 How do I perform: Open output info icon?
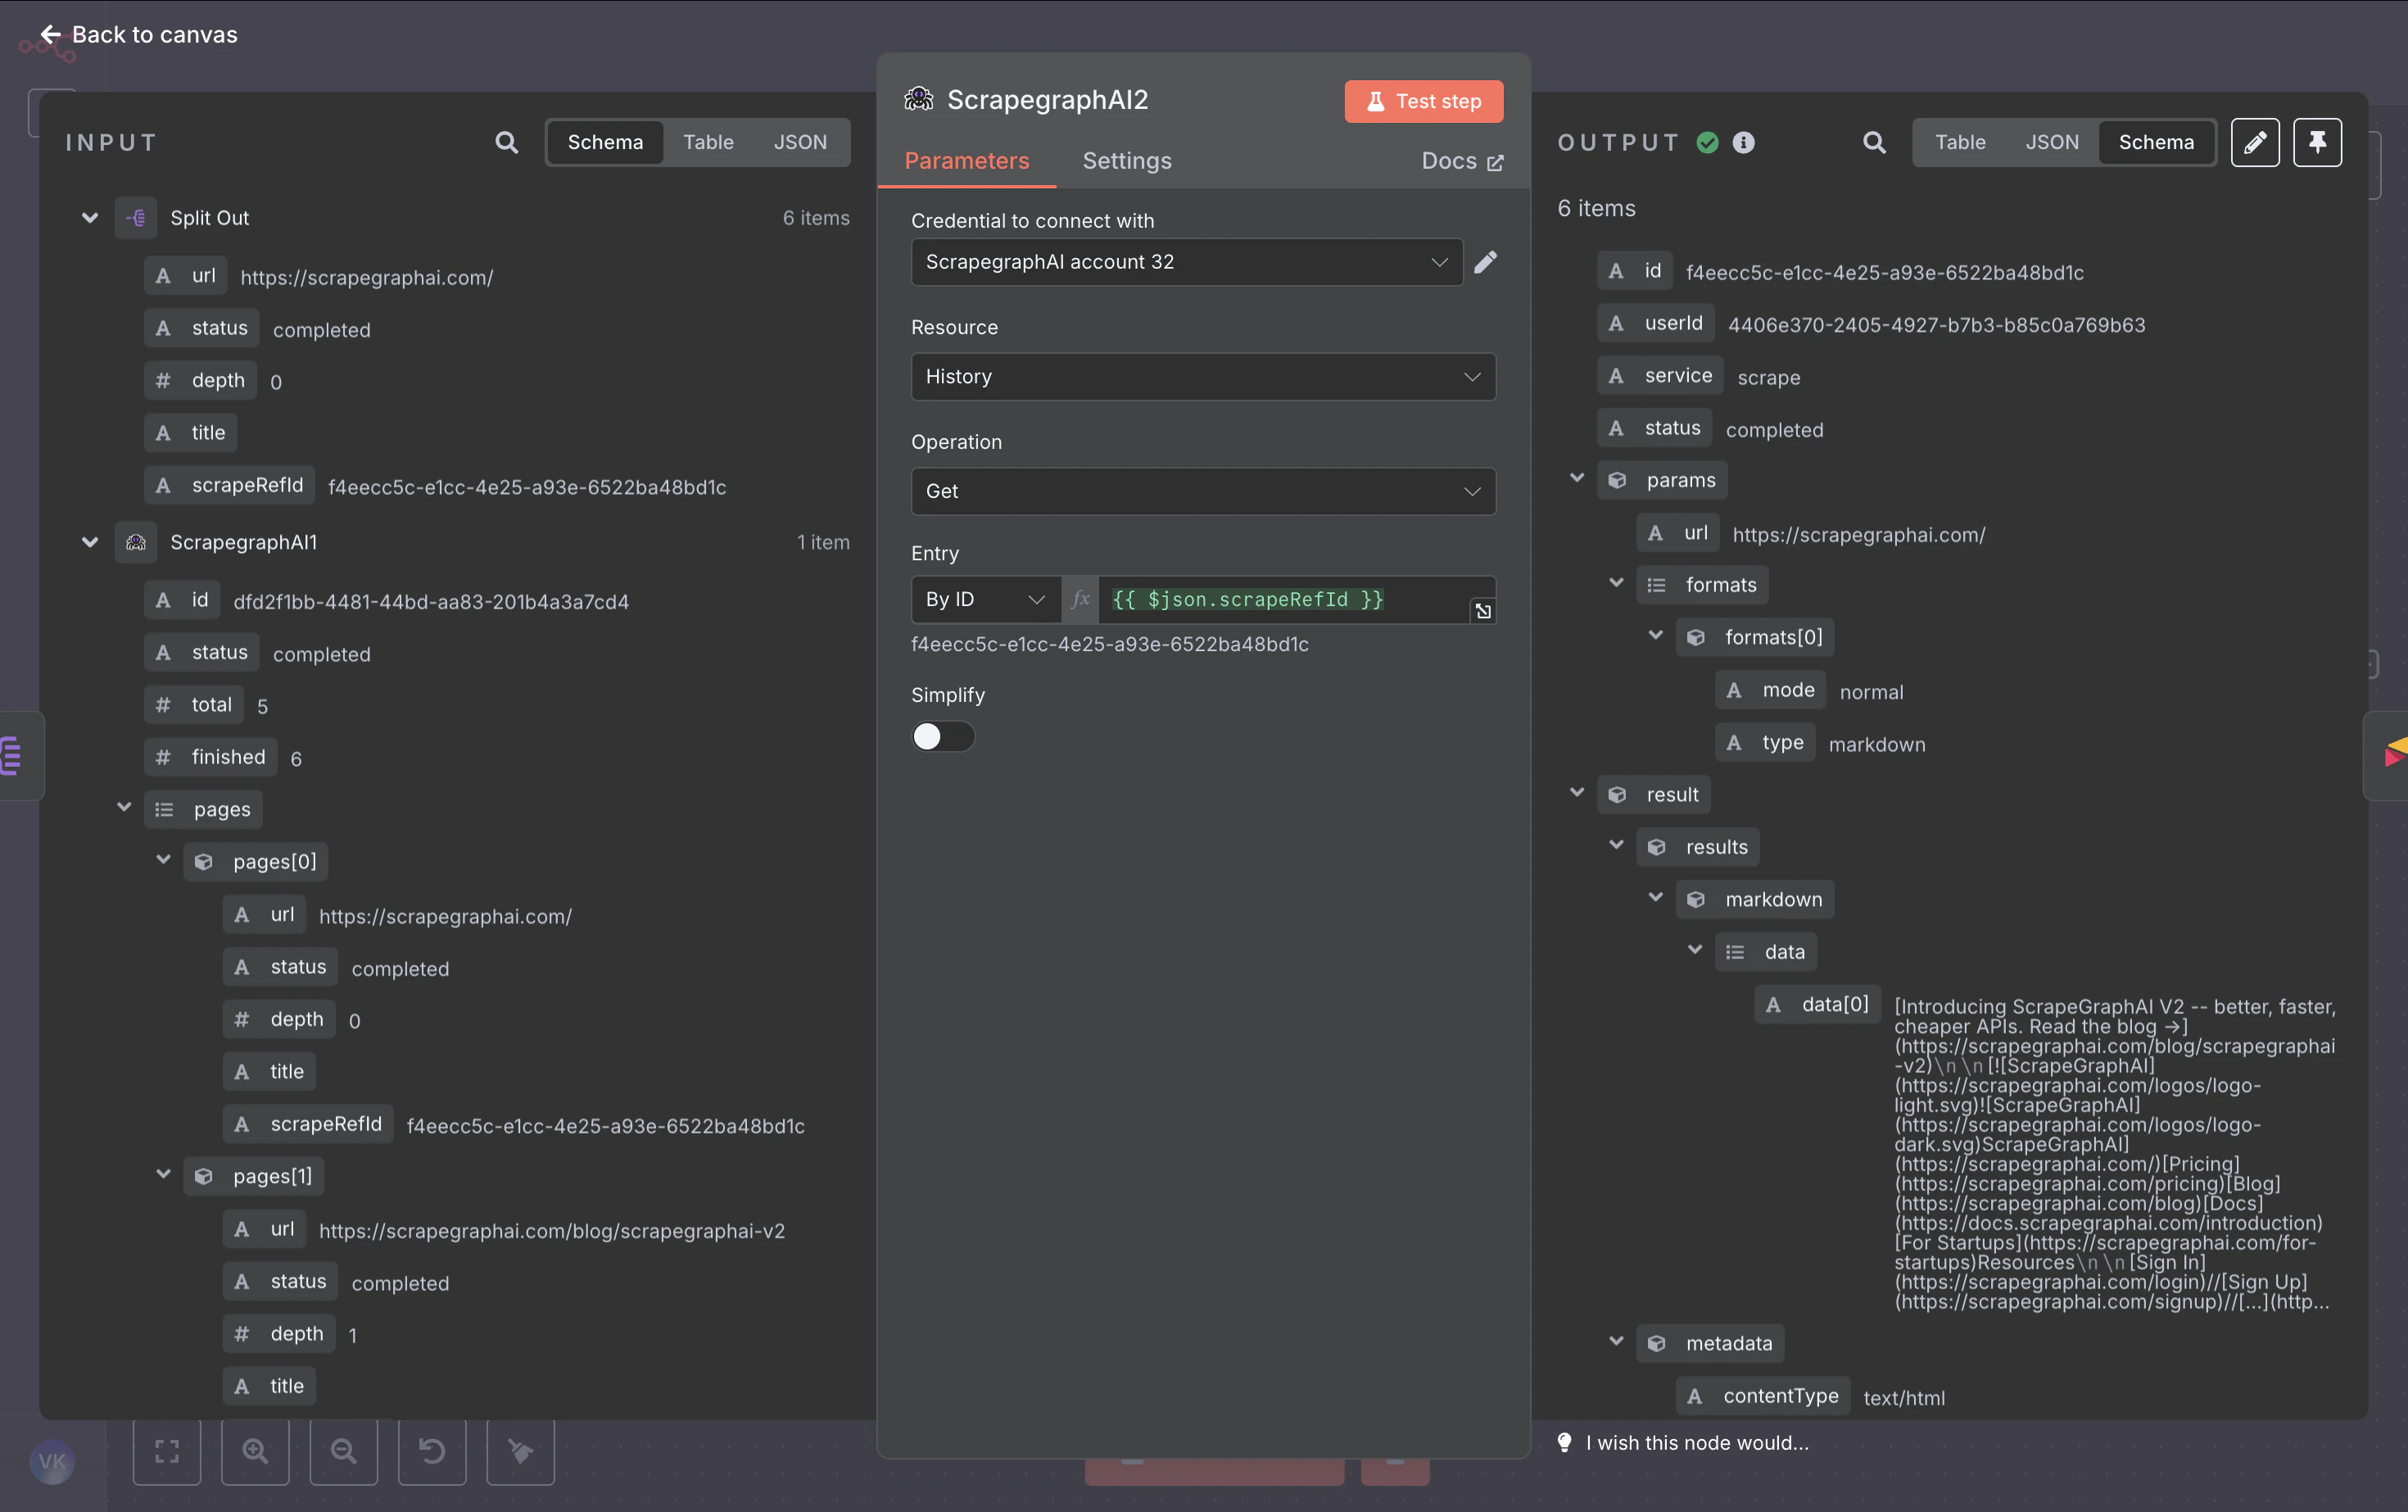pyautogui.click(x=1743, y=142)
